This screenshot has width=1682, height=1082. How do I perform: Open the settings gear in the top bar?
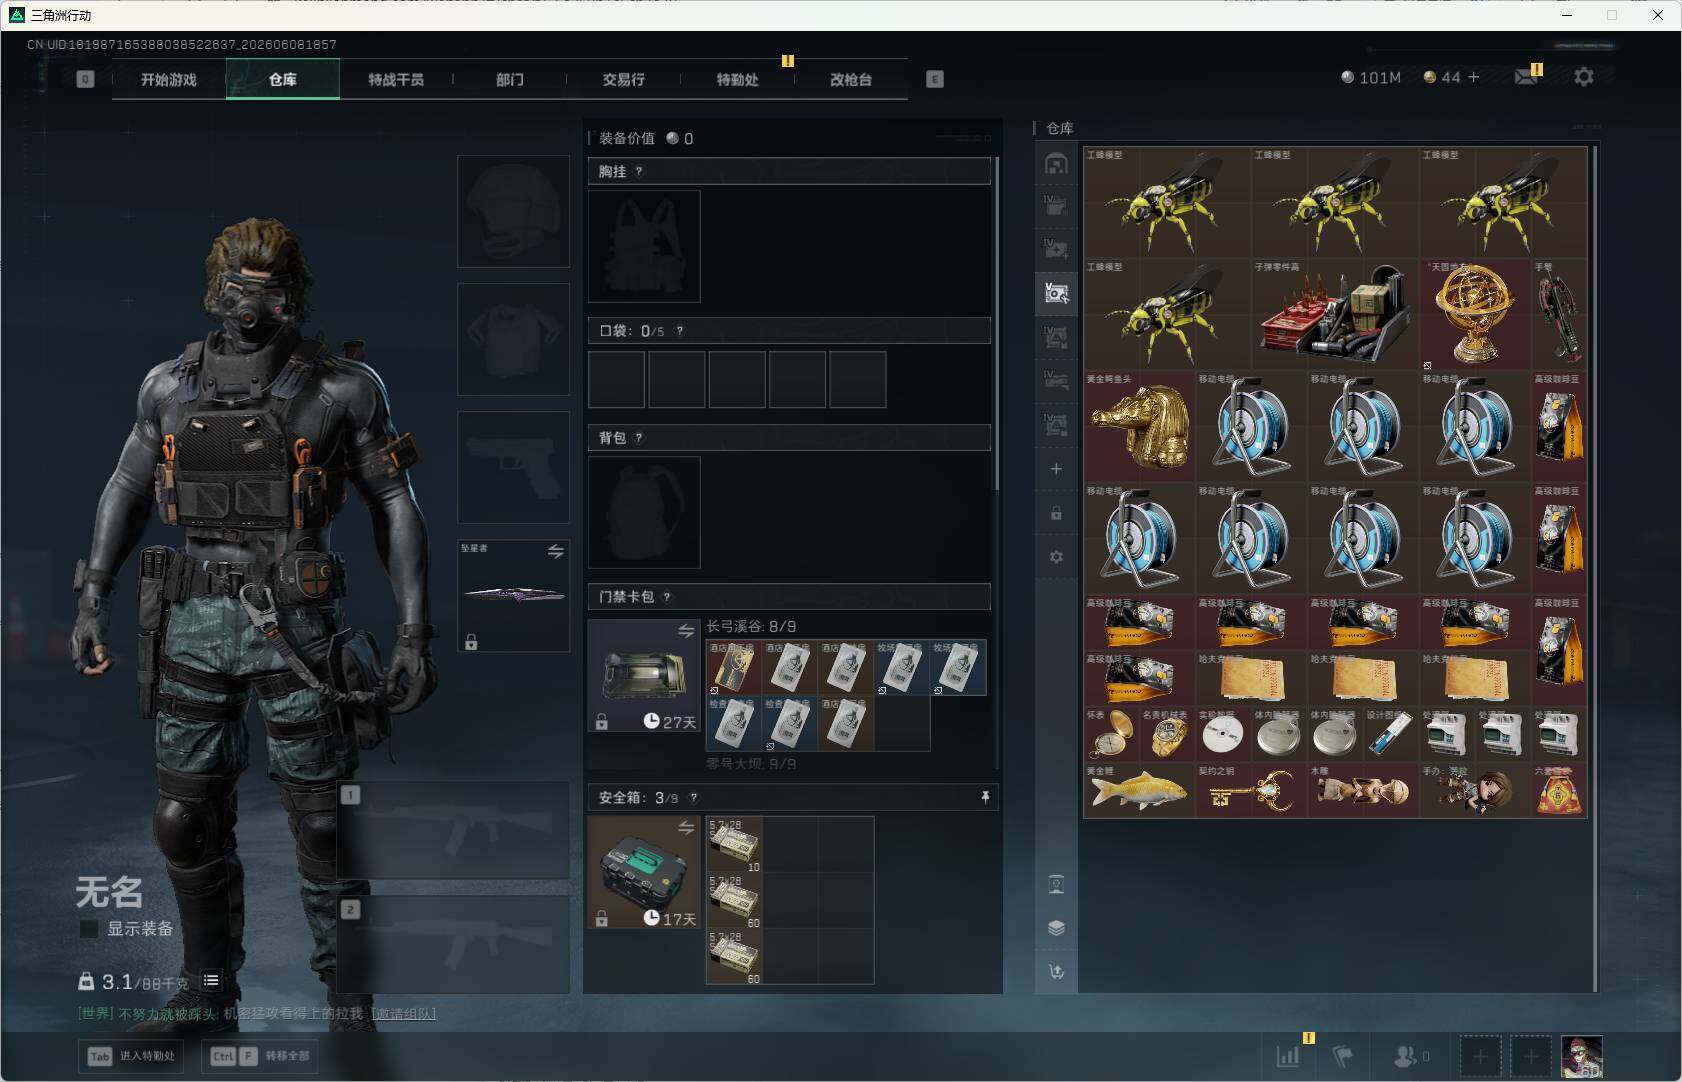(1584, 77)
